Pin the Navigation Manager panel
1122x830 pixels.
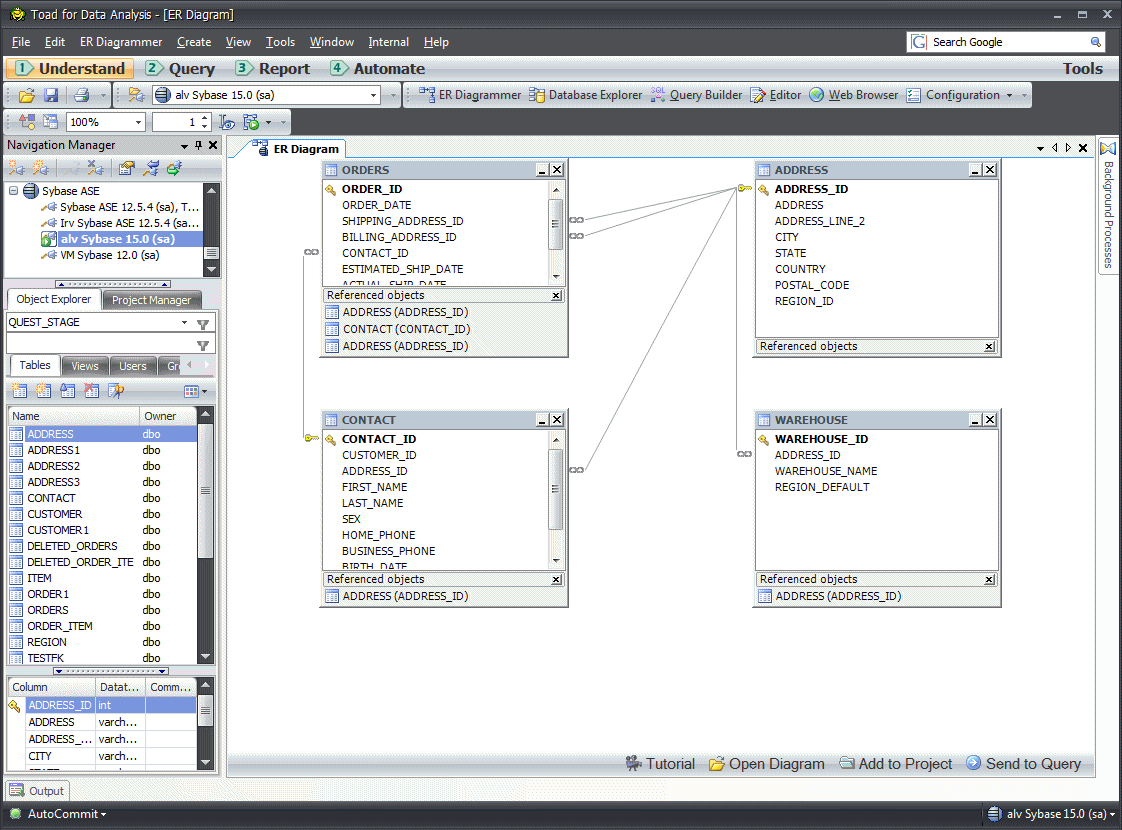[198, 146]
